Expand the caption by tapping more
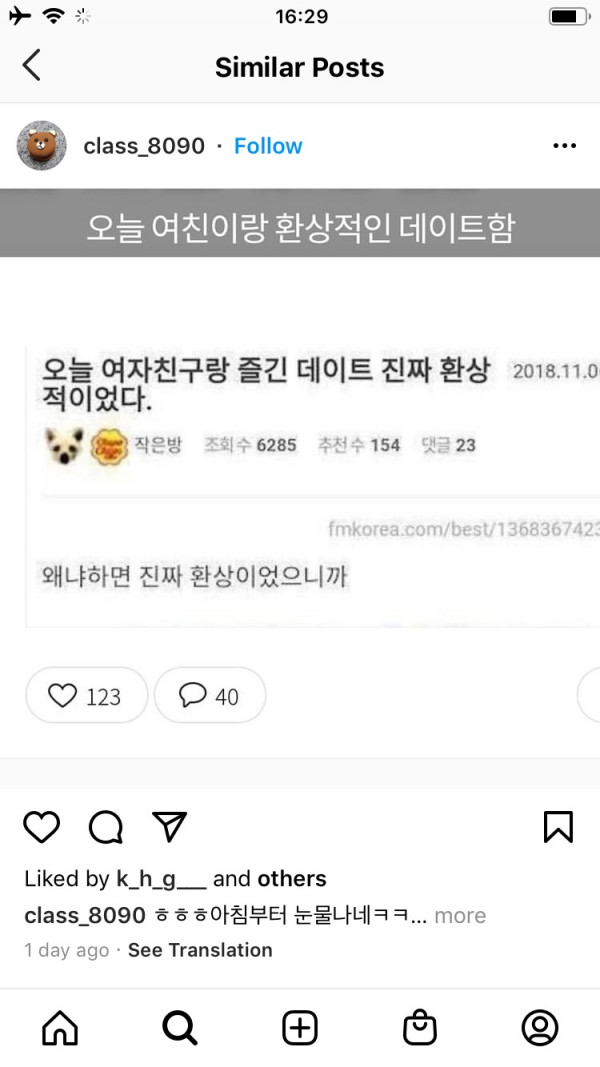The width and height of the screenshot is (600, 1067). point(460,915)
